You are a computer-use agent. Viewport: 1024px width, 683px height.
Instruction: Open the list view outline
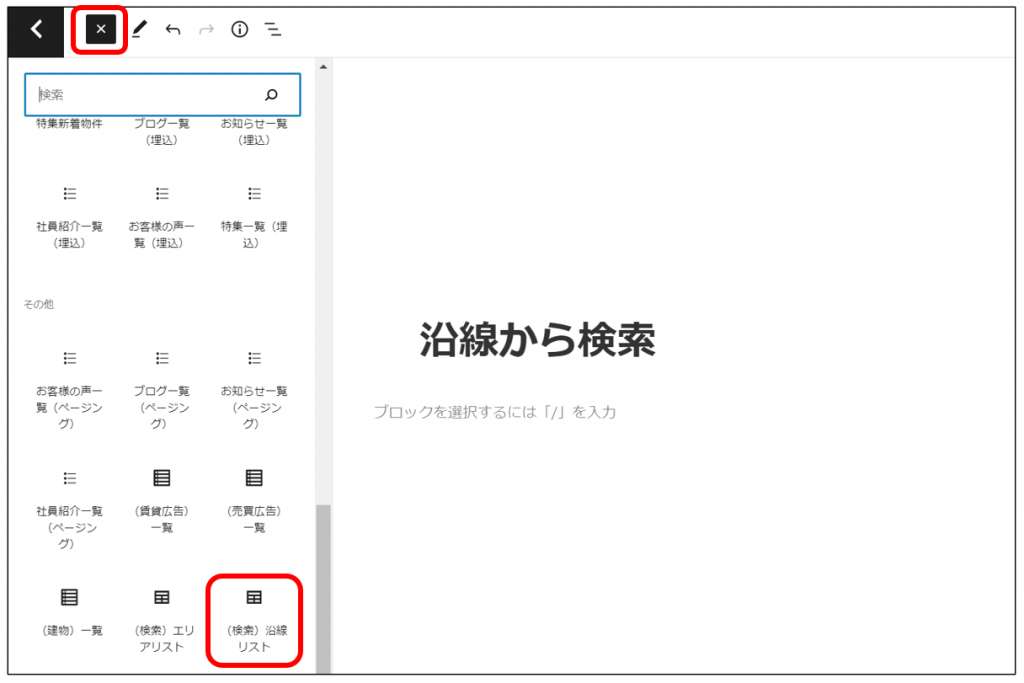272,30
